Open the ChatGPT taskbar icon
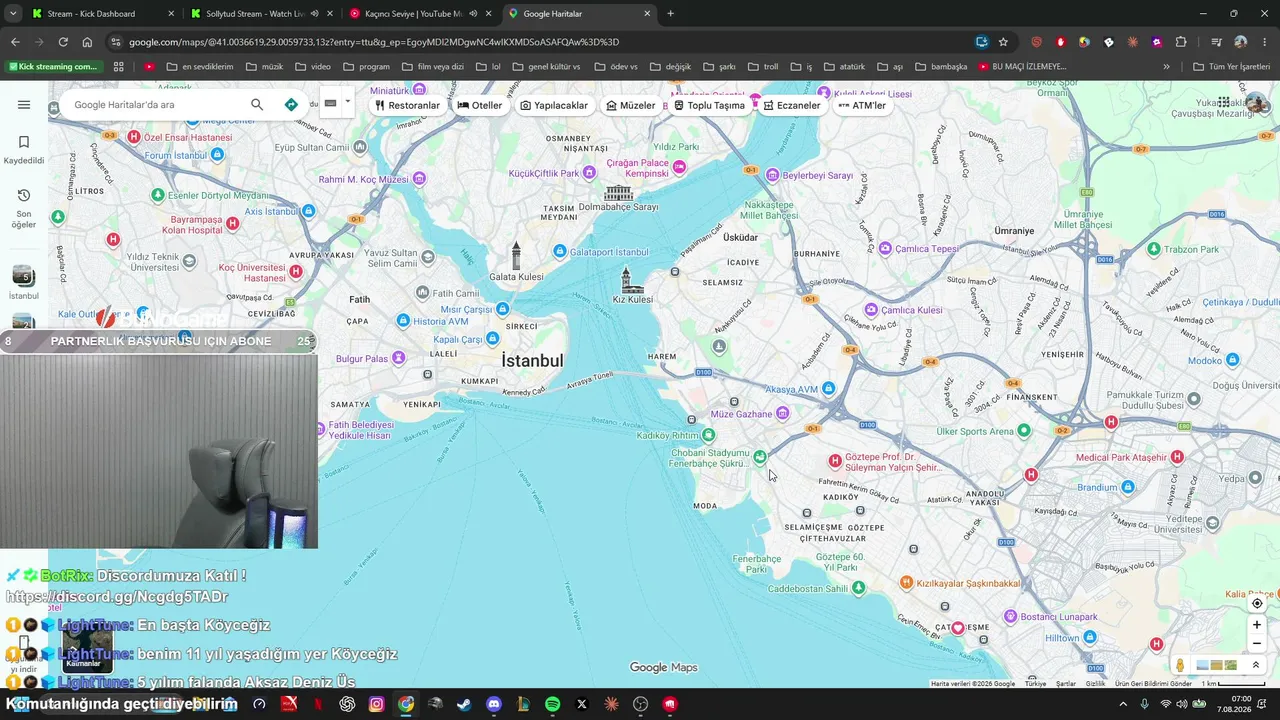This screenshot has height=720, width=1280. 347,704
